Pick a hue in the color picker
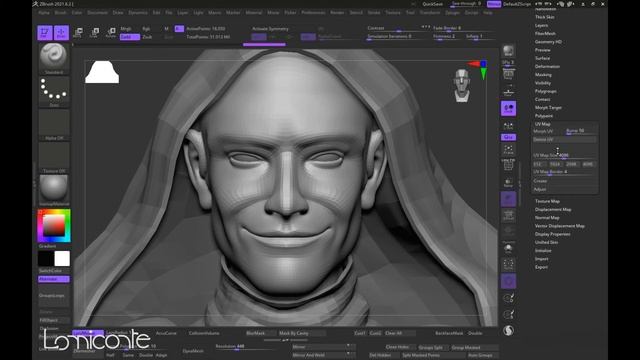The image size is (640, 360). coord(54,226)
